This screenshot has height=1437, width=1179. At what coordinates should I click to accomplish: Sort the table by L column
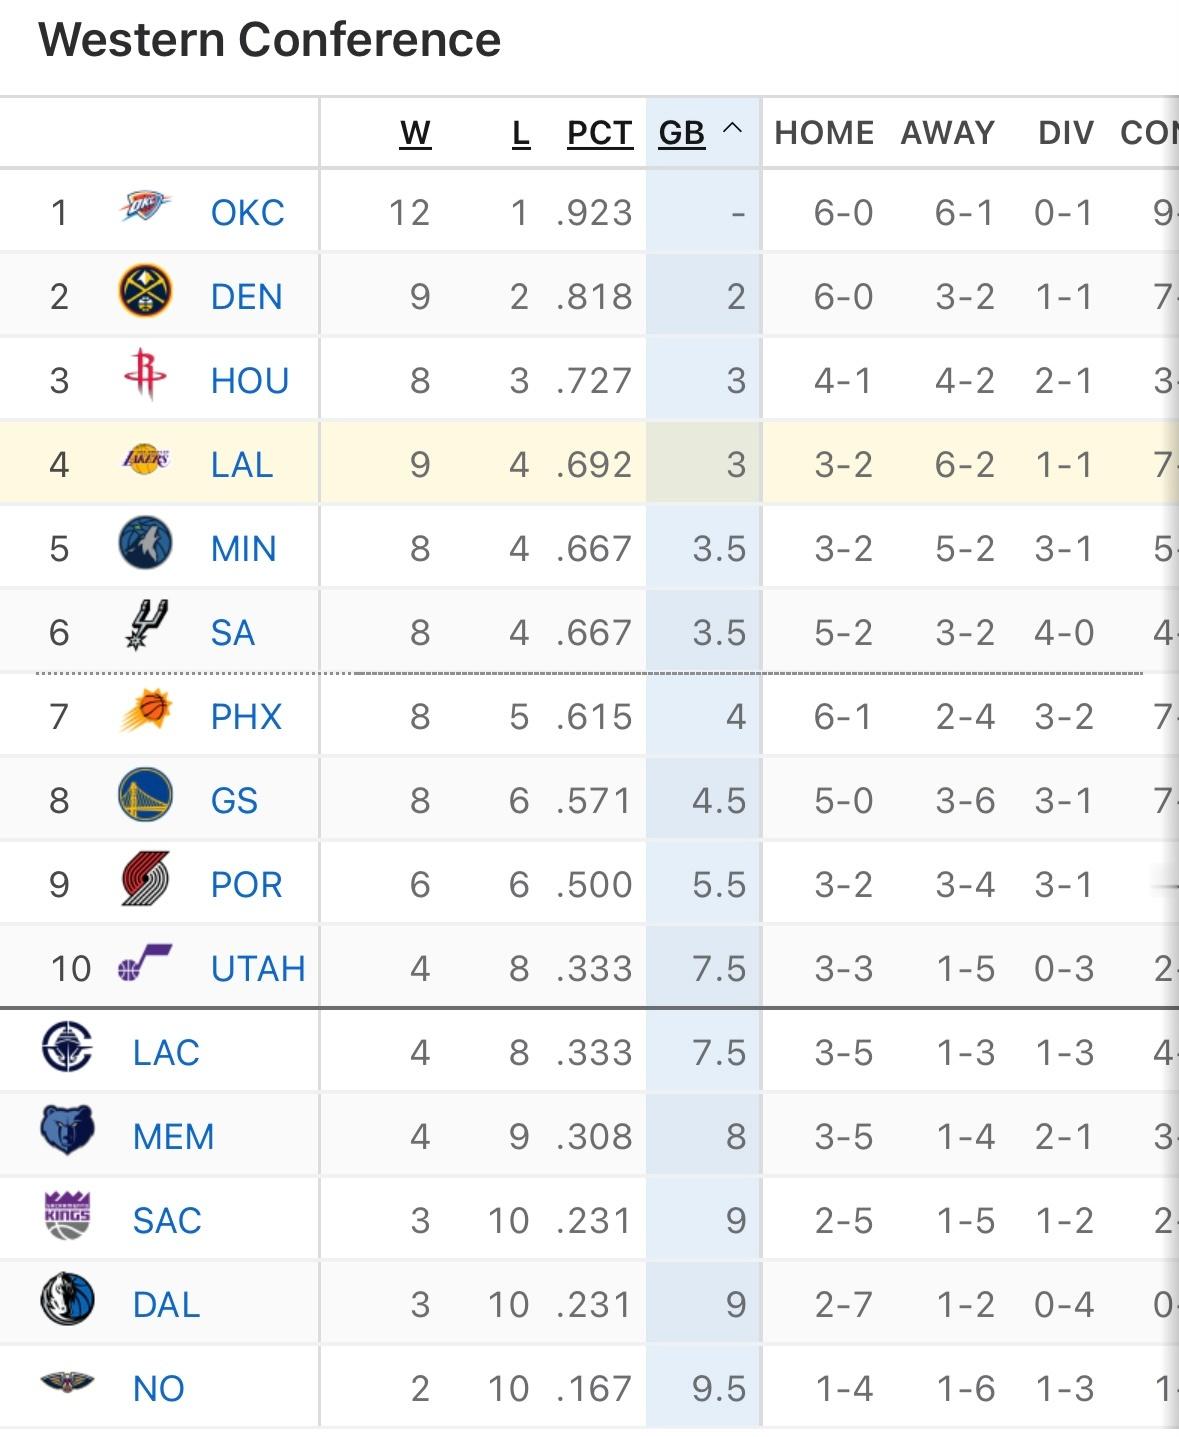click(x=520, y=133)
